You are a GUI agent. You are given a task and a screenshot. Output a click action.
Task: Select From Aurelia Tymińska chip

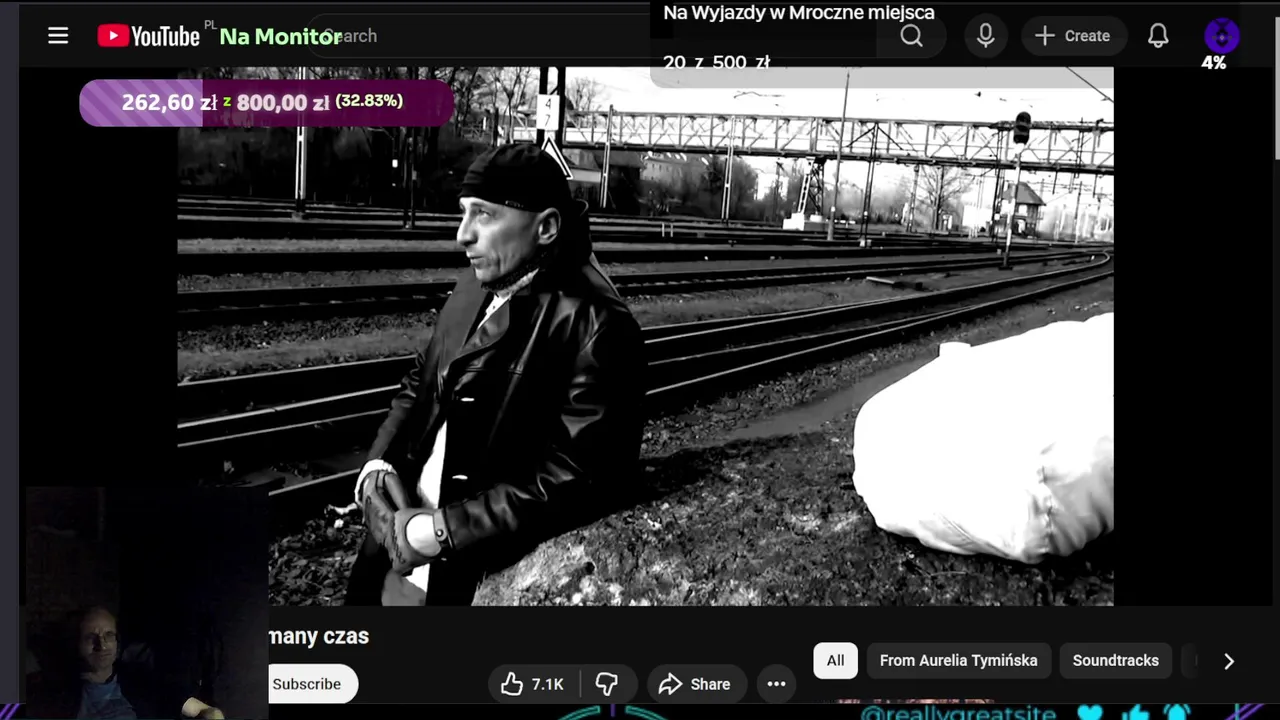958,660
